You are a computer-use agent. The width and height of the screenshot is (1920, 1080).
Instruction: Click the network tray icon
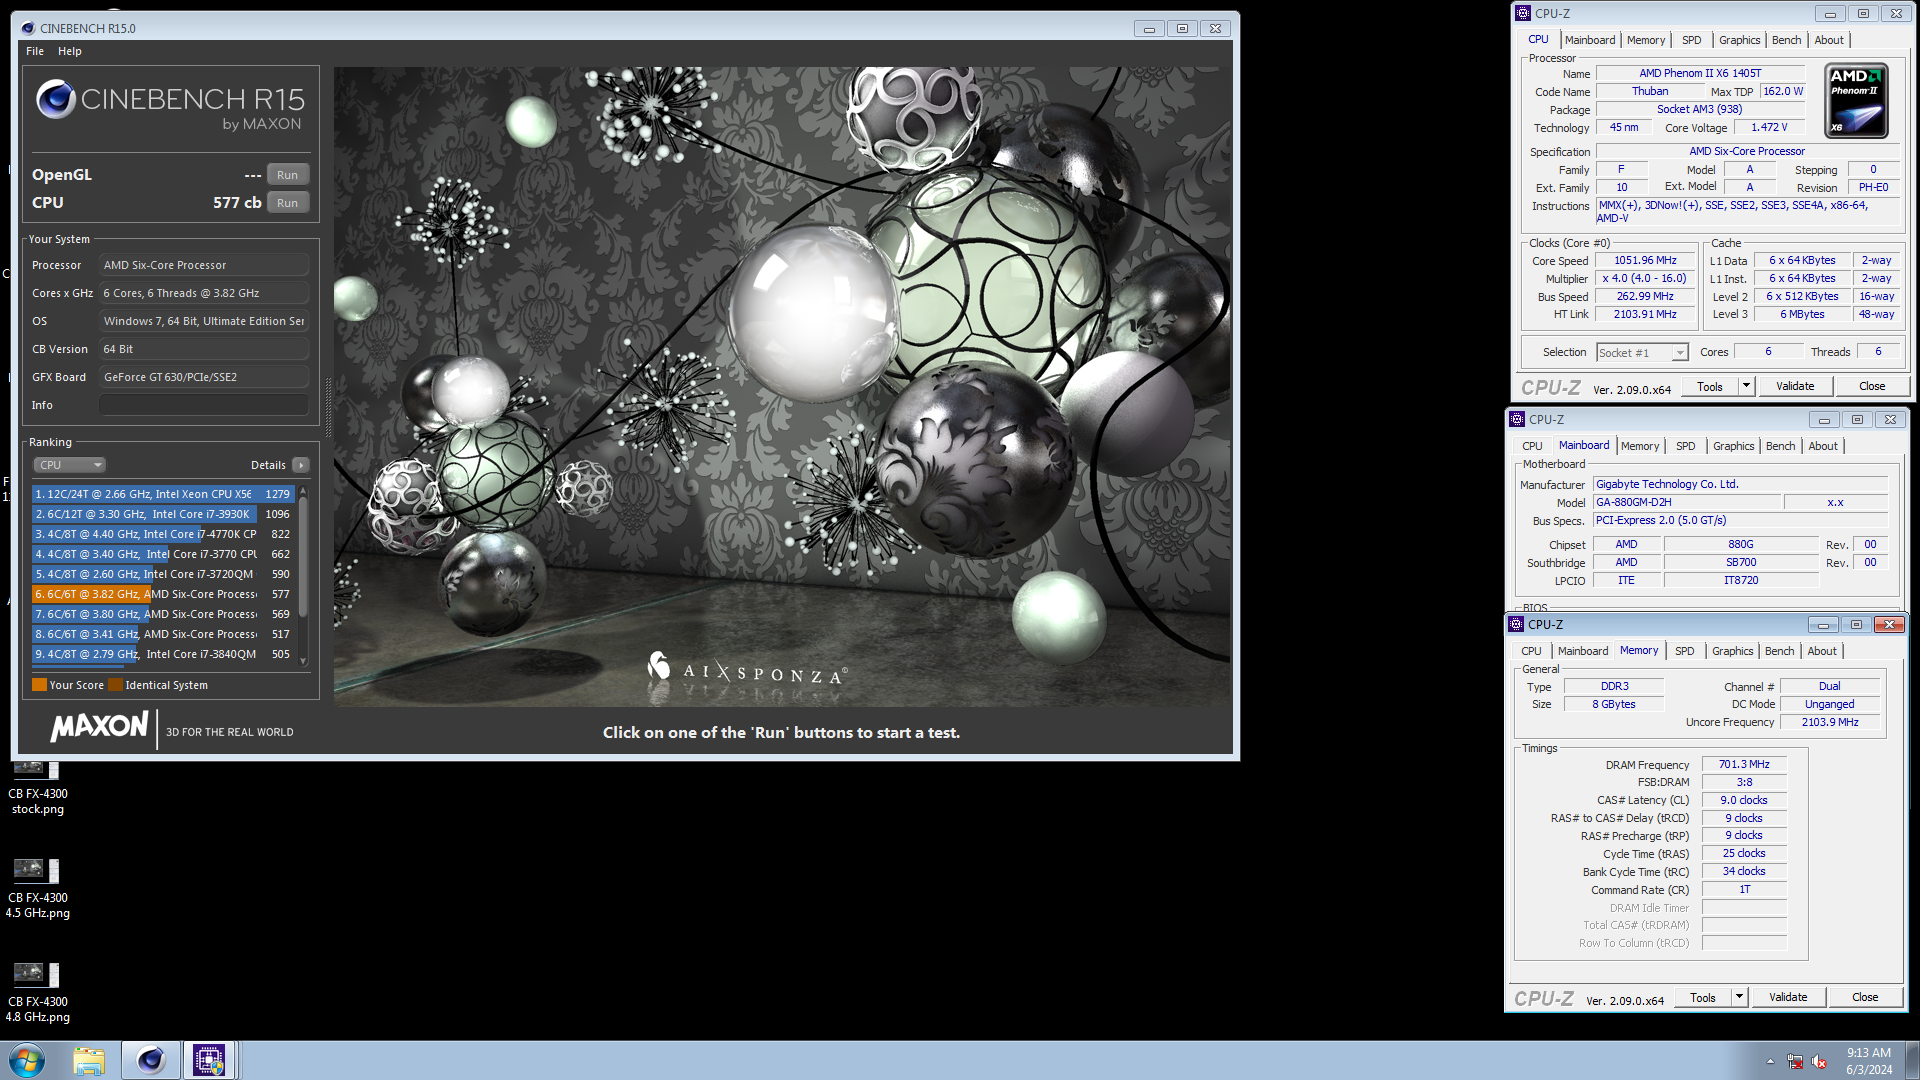point(1795,1062)
